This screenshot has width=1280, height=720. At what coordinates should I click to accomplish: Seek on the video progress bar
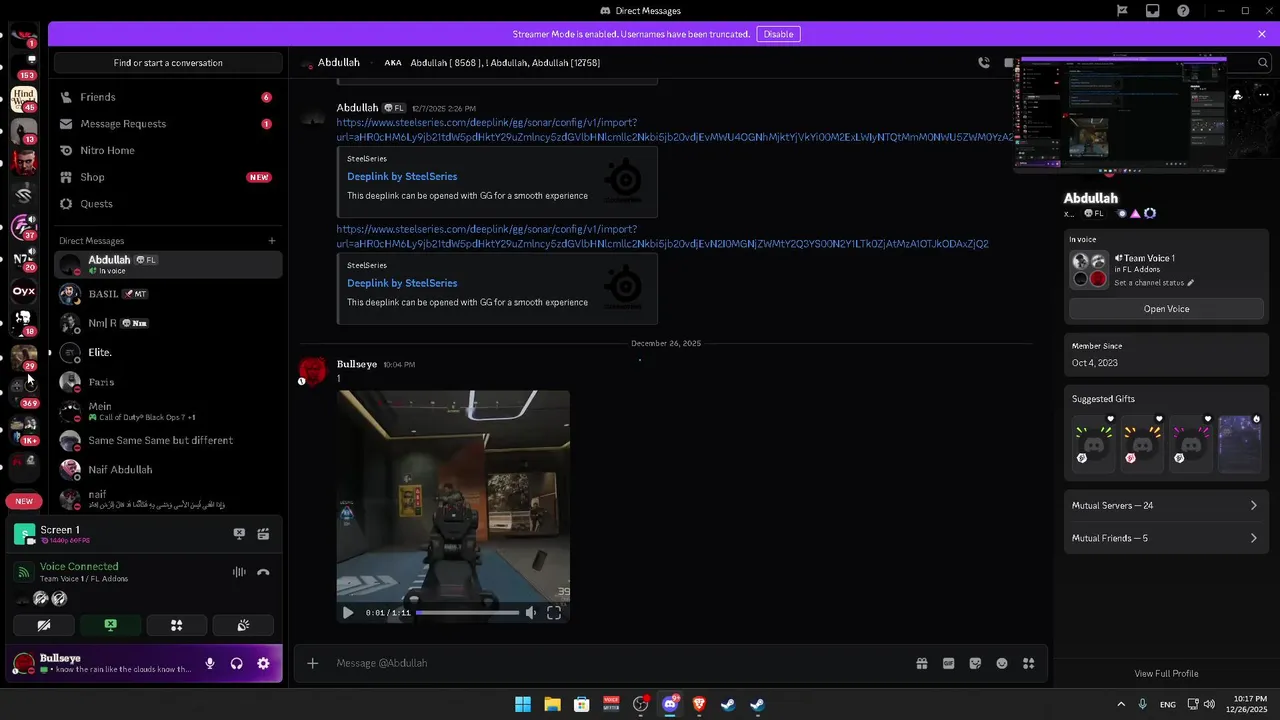coord(468,613)
